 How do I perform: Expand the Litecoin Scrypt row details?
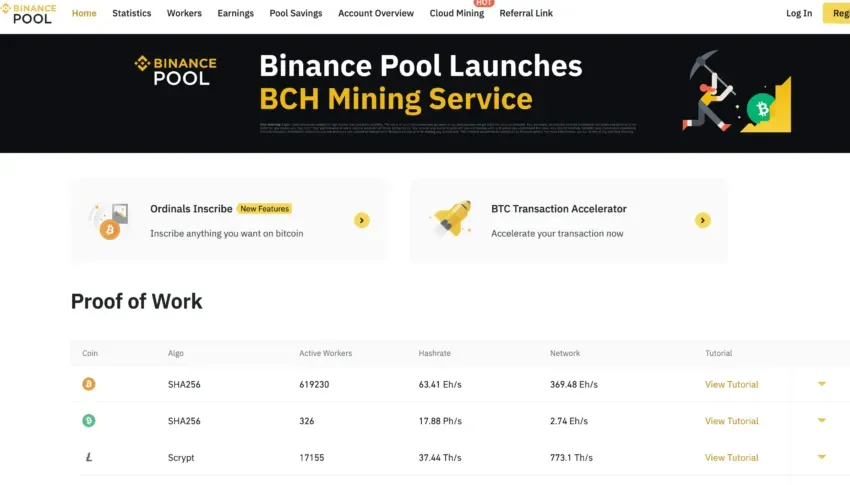click(x=822, y=457)
